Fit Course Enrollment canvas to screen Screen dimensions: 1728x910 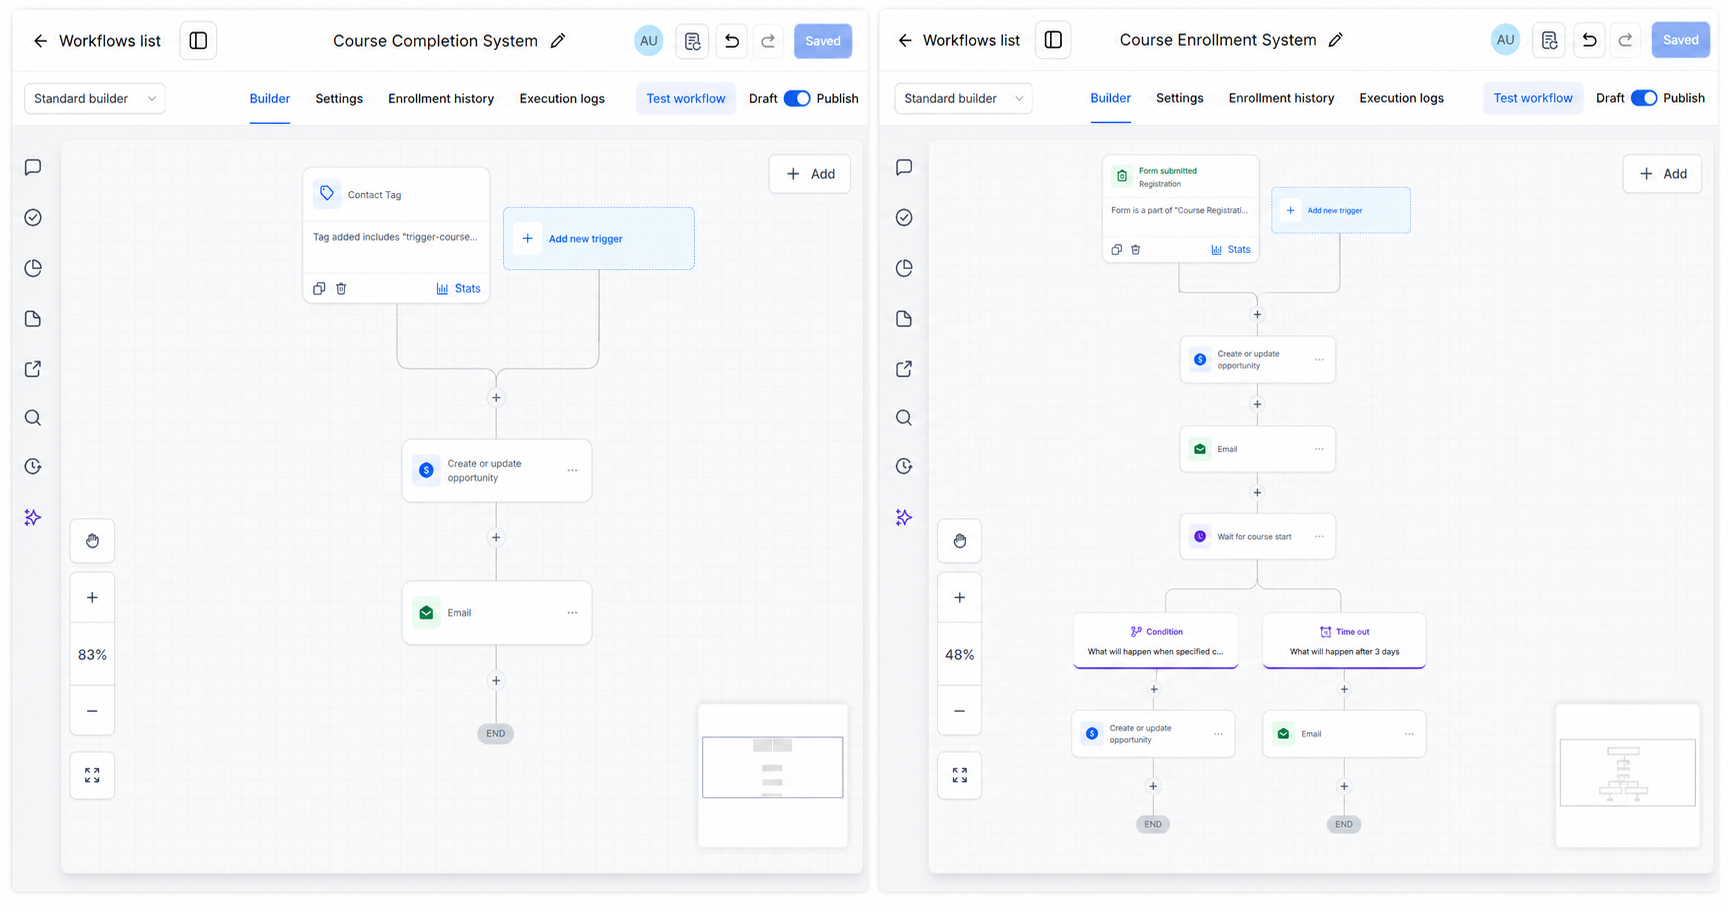(x=959, y=775)
